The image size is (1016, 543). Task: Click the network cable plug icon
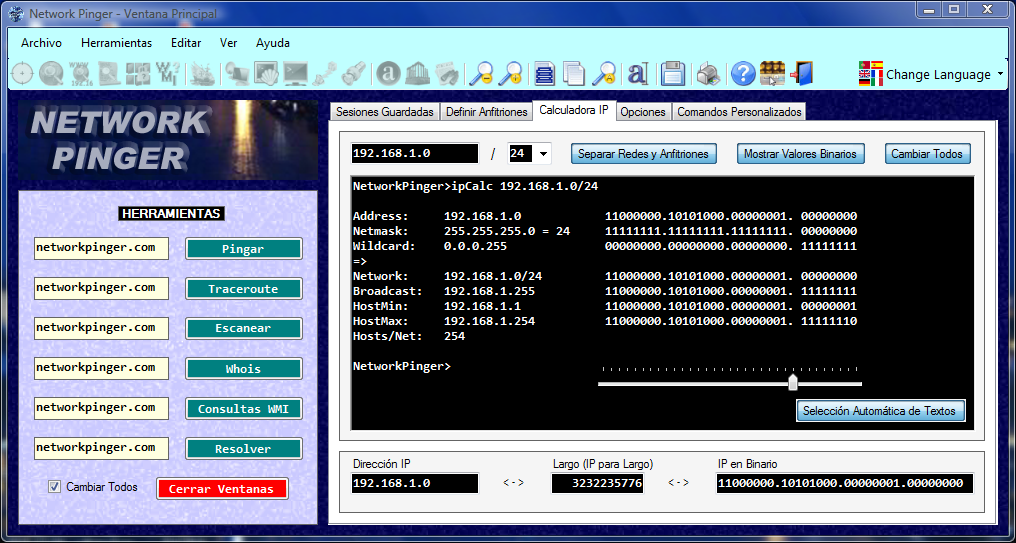[x=325, y=73]
